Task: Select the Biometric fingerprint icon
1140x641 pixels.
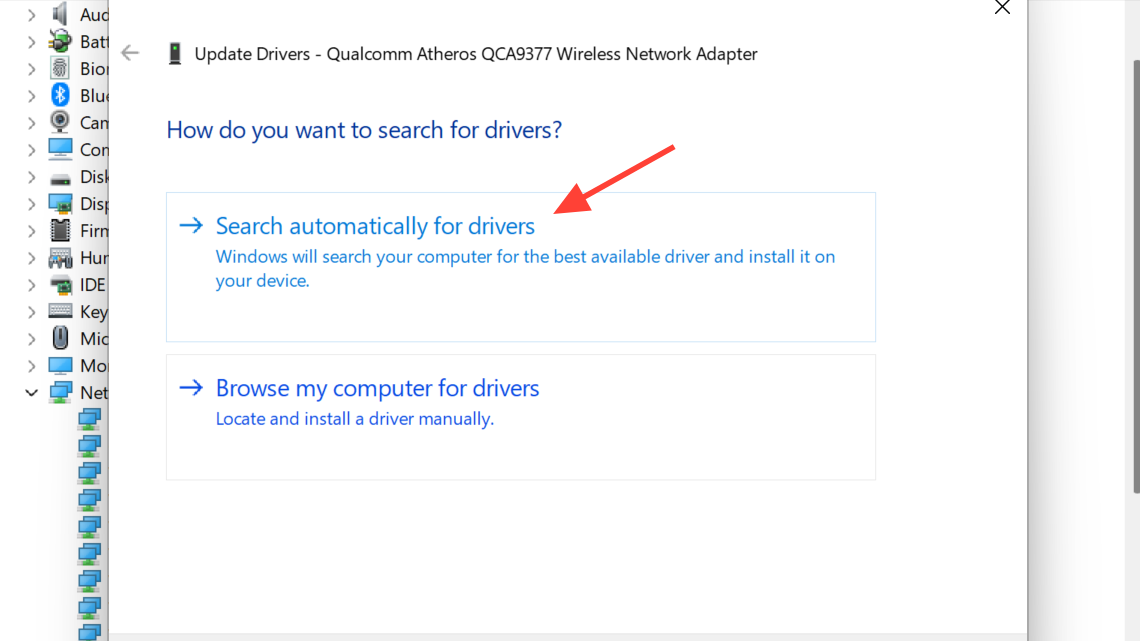Action: [60, 68]
